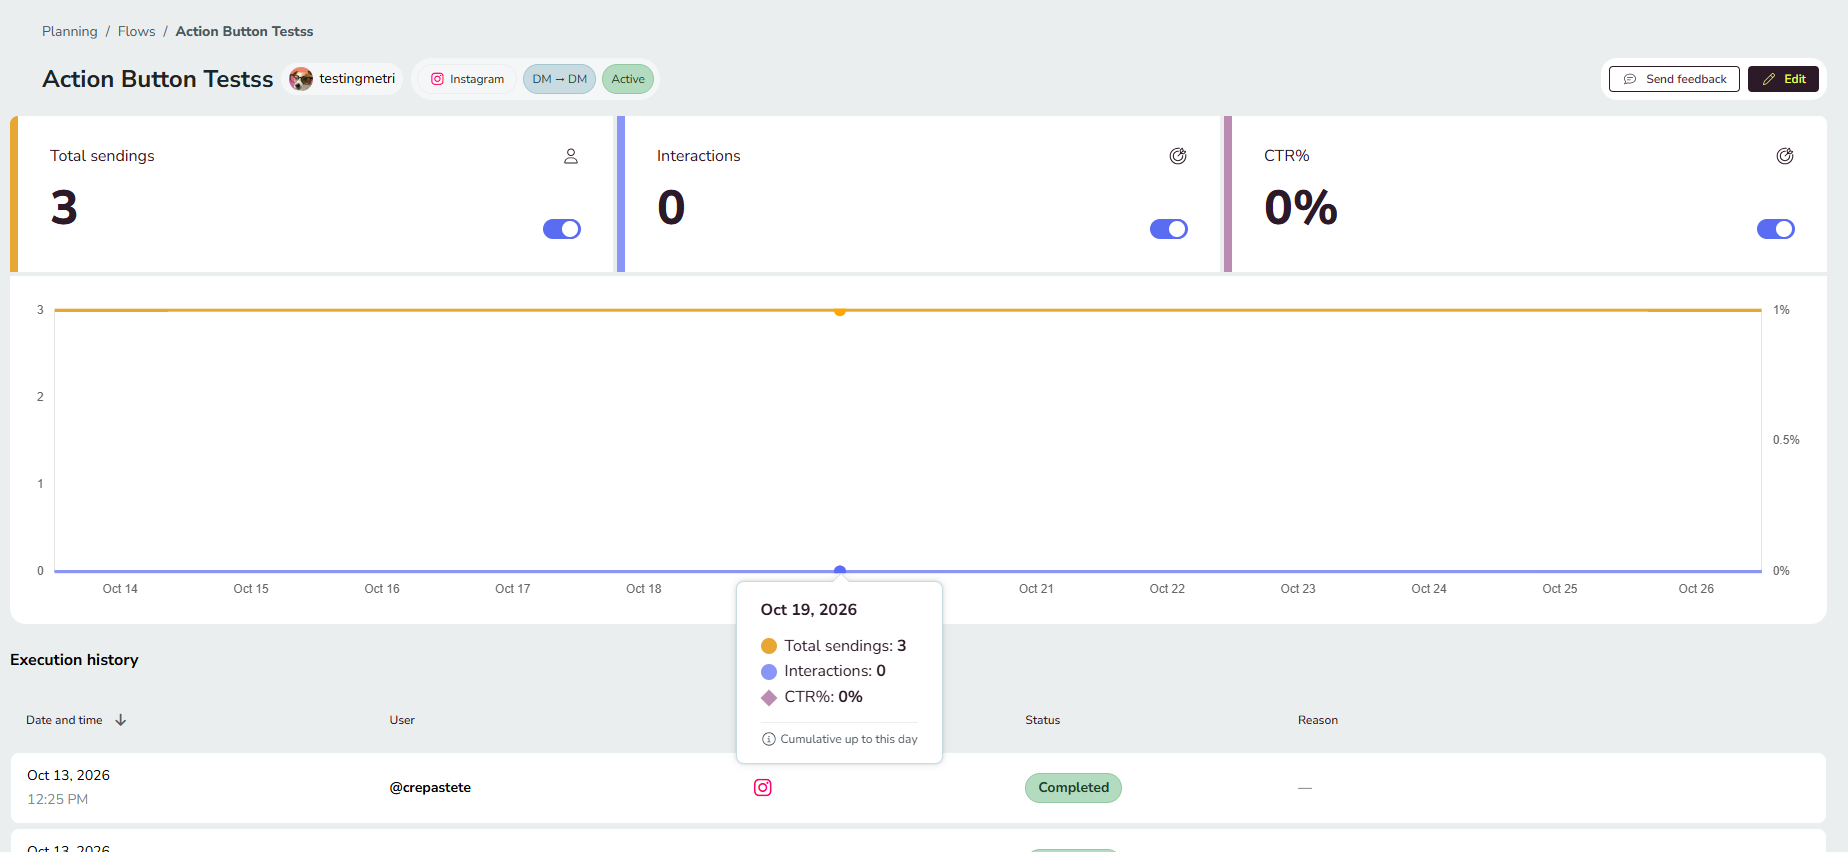Viewport: 1848px width, 852px height.
Task: Click the Active status badge
Action: point(628,79)
